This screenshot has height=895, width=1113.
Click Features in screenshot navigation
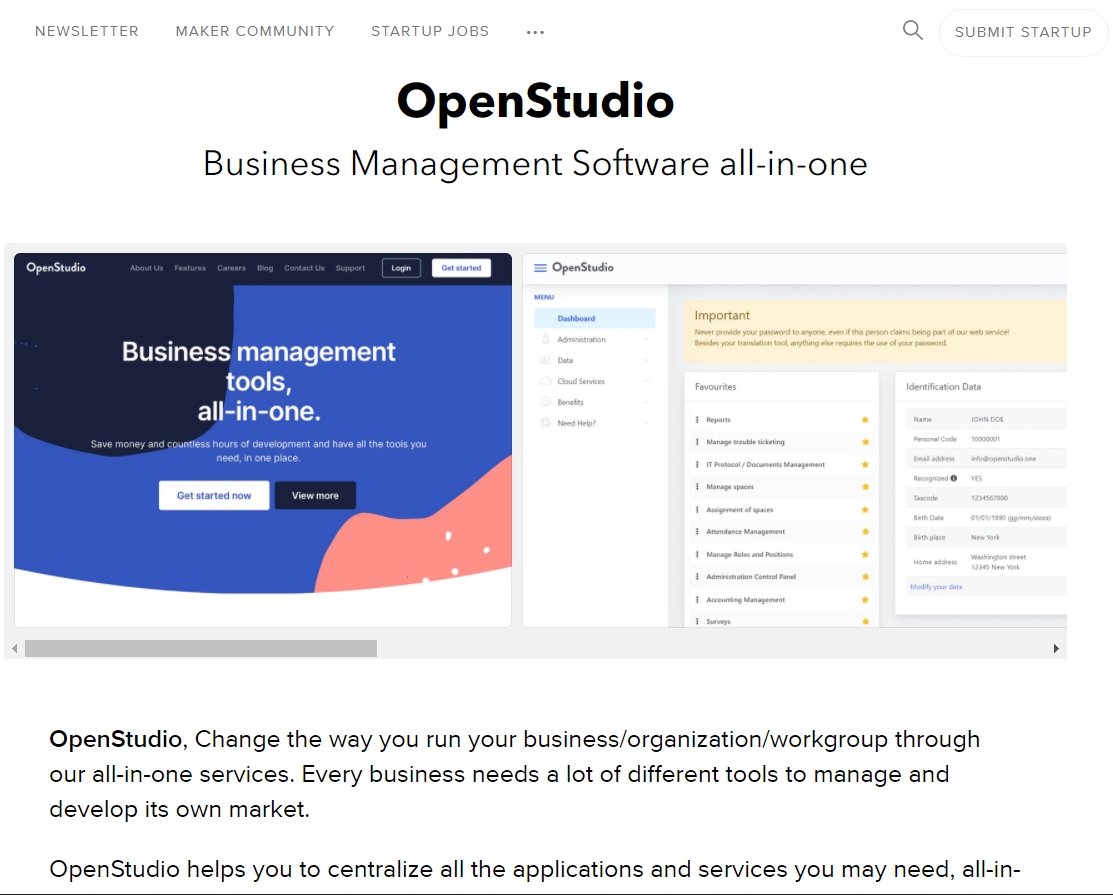[x=190, y=268]
